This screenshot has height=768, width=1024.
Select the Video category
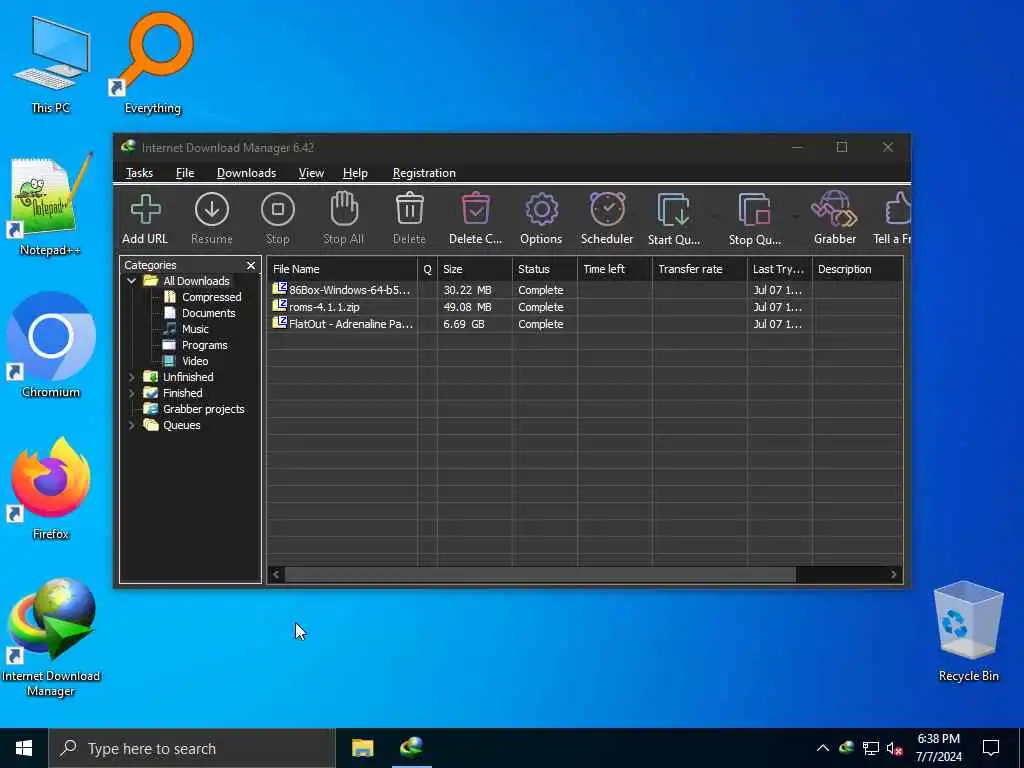coord(195,361)
